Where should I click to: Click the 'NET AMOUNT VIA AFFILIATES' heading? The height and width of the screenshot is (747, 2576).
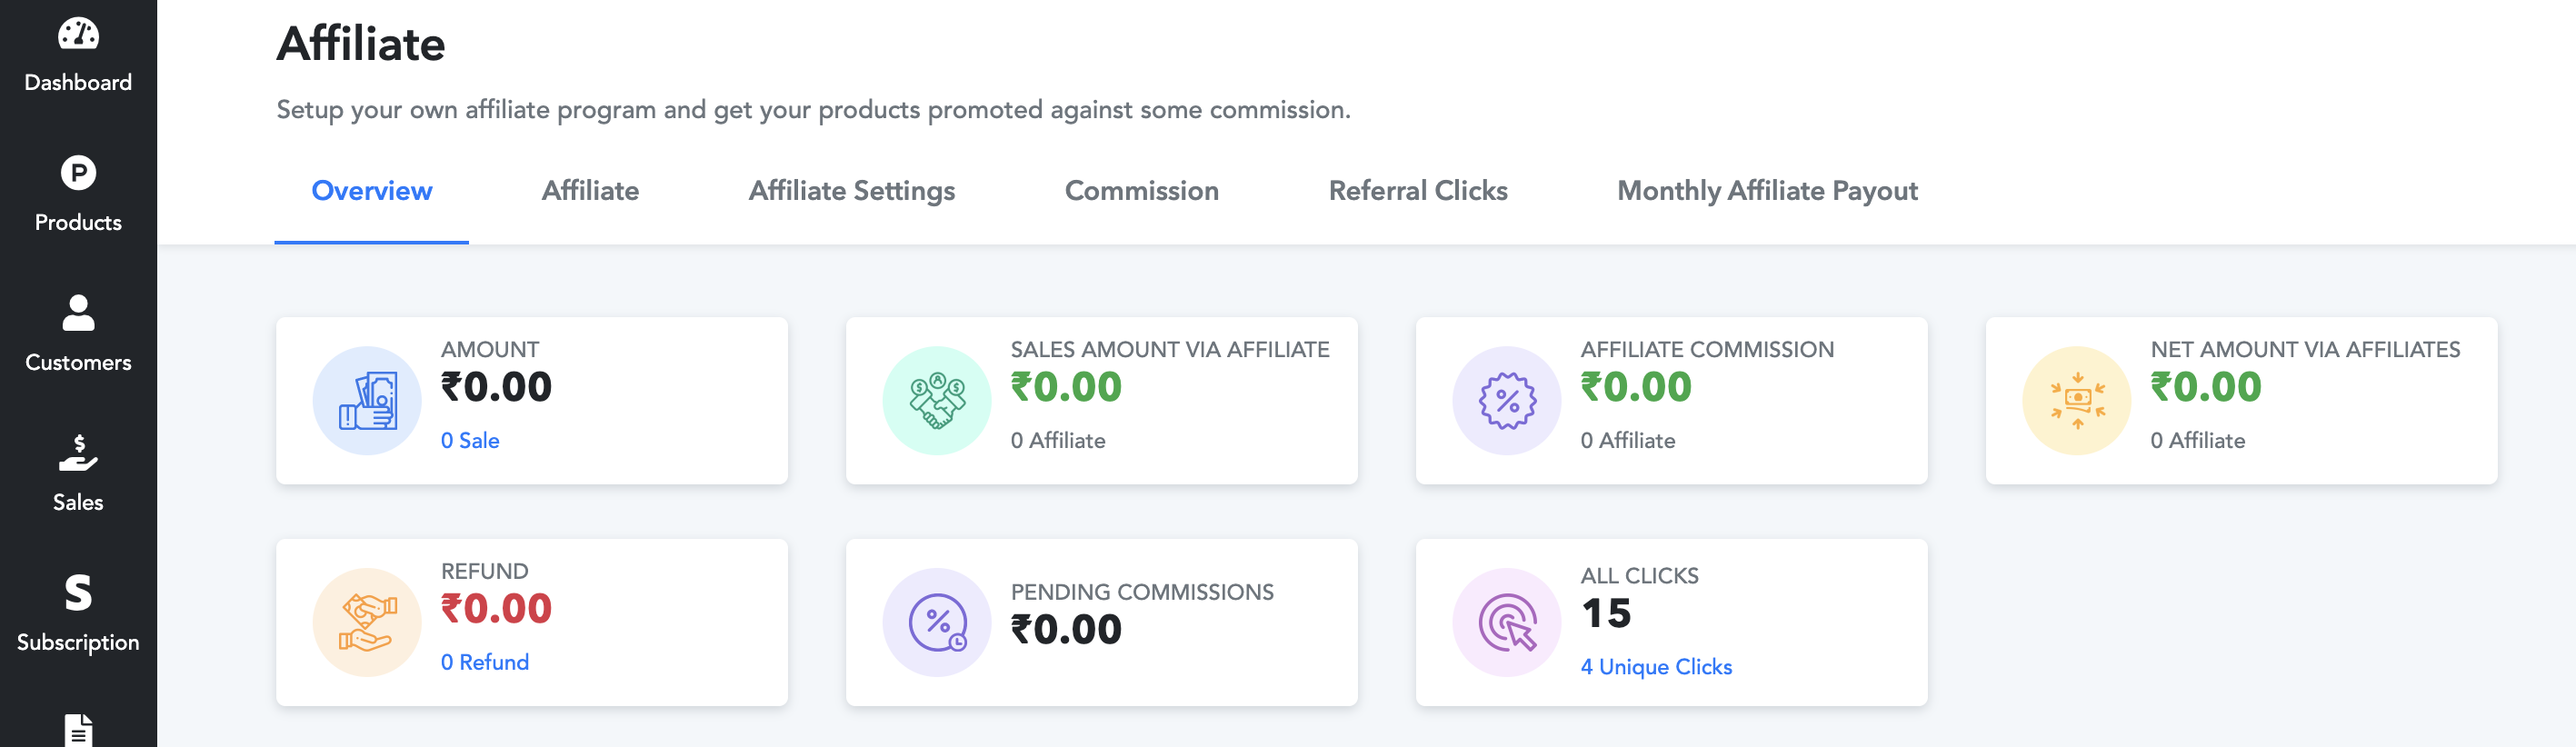click(2306, 350)
